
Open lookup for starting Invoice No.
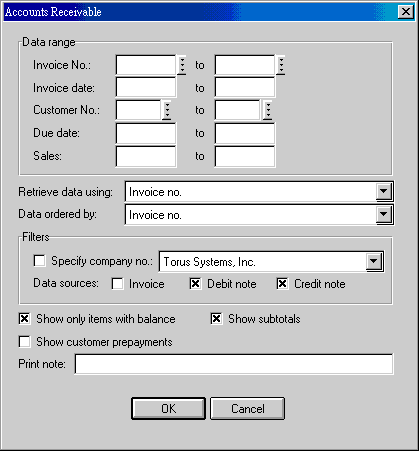pos(182,65)
